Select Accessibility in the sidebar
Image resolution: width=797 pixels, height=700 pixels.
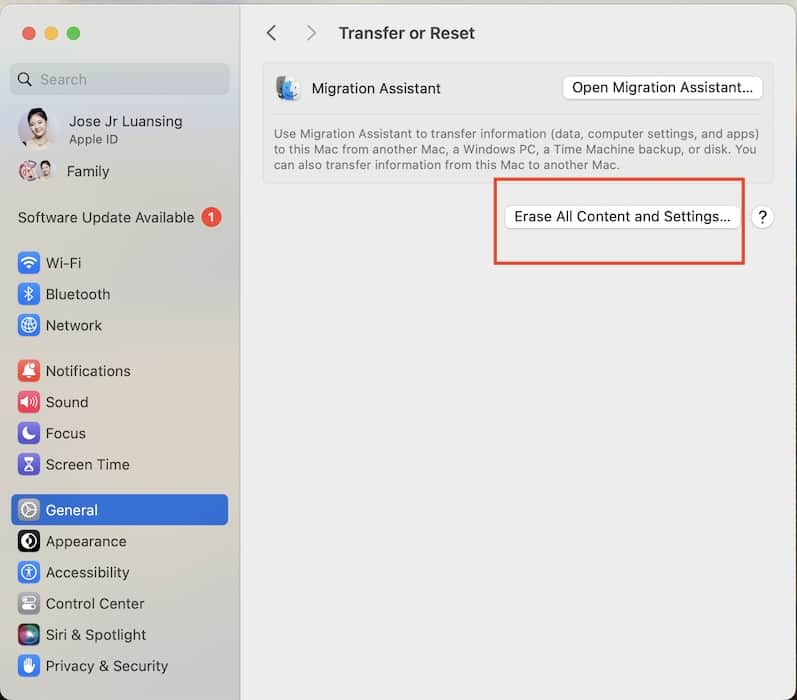[87, 573]
